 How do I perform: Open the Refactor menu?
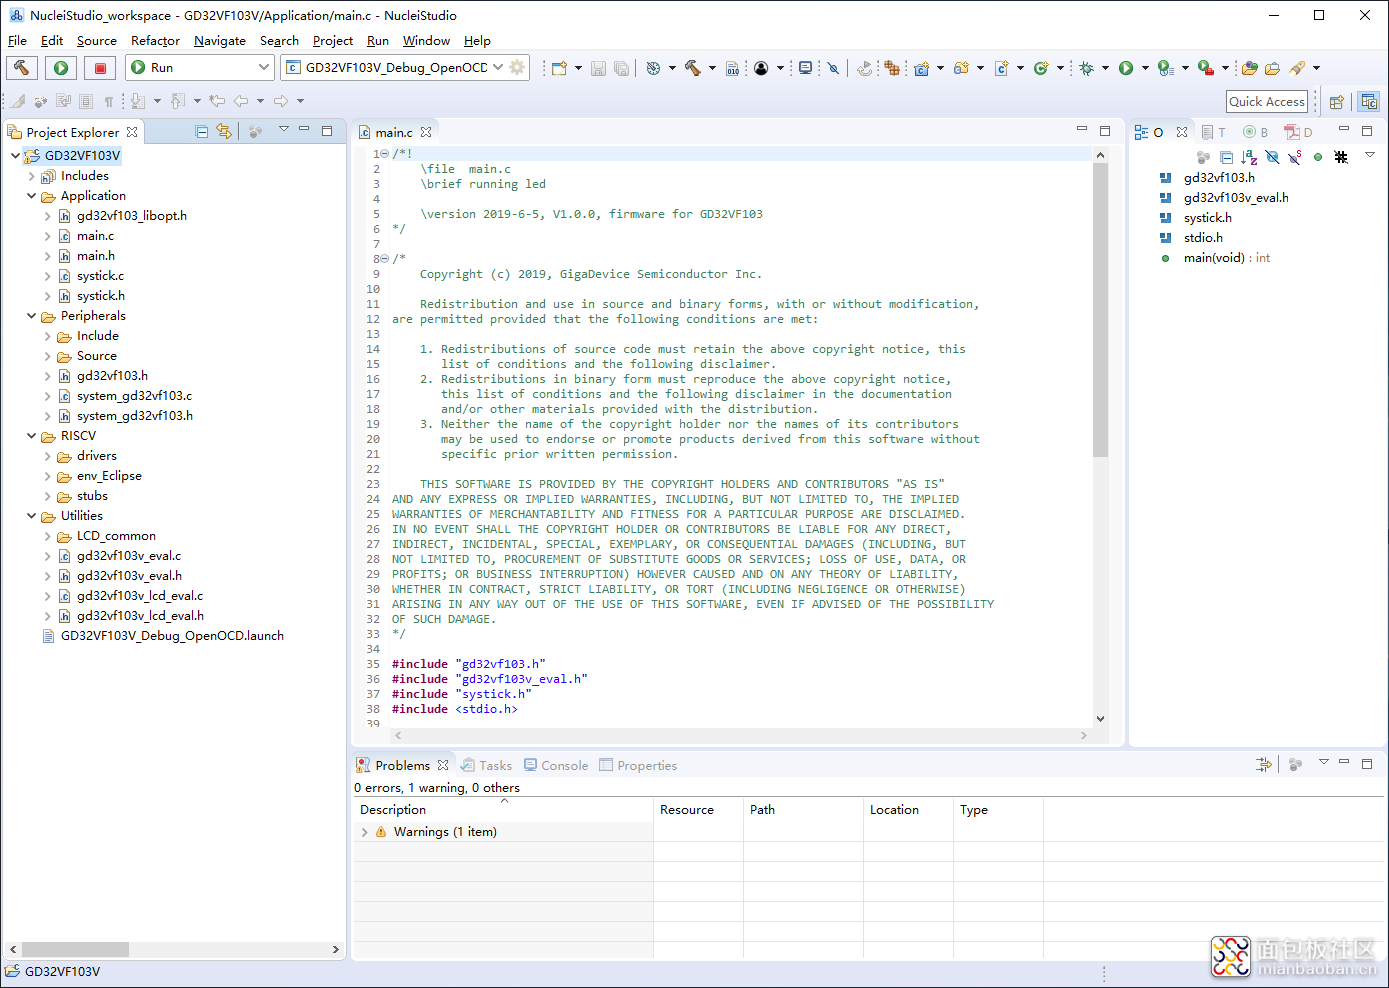tap(155, 41)
